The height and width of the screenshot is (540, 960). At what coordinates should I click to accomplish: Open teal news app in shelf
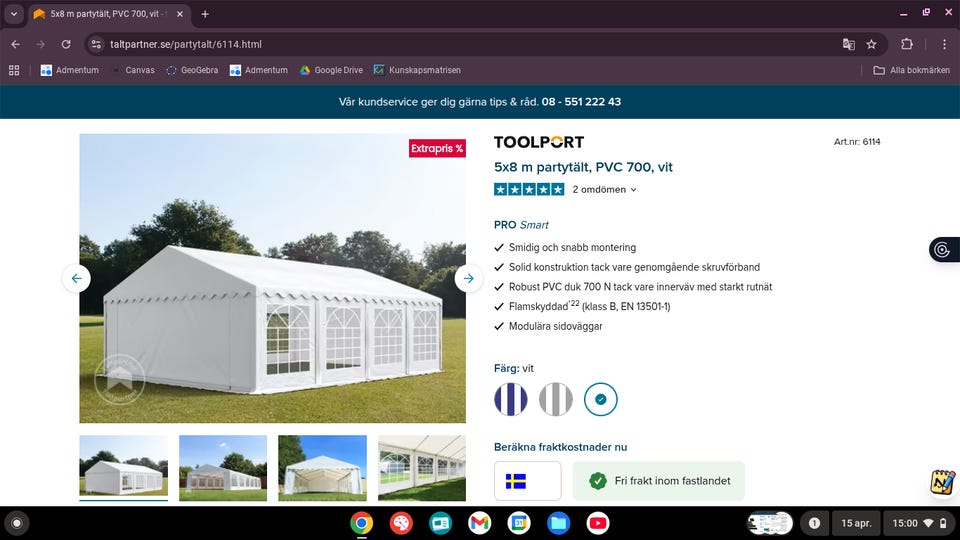(x=440, y=523)
